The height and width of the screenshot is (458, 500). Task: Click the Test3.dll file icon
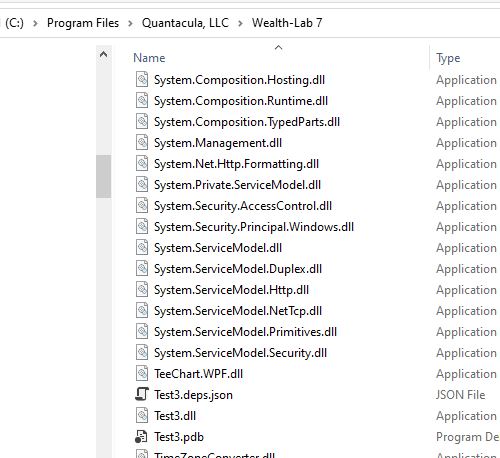(142, 416)
